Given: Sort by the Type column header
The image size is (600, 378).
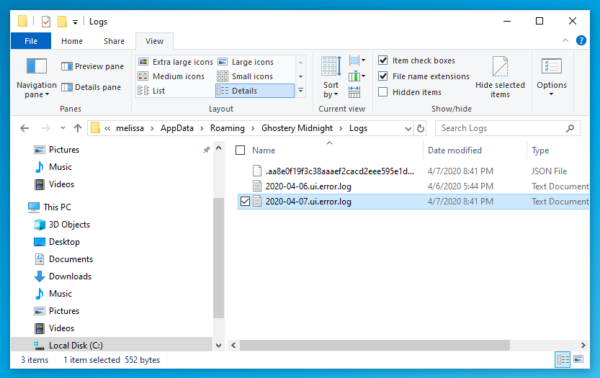Looking at the screenshot, I should click(540, 150).
